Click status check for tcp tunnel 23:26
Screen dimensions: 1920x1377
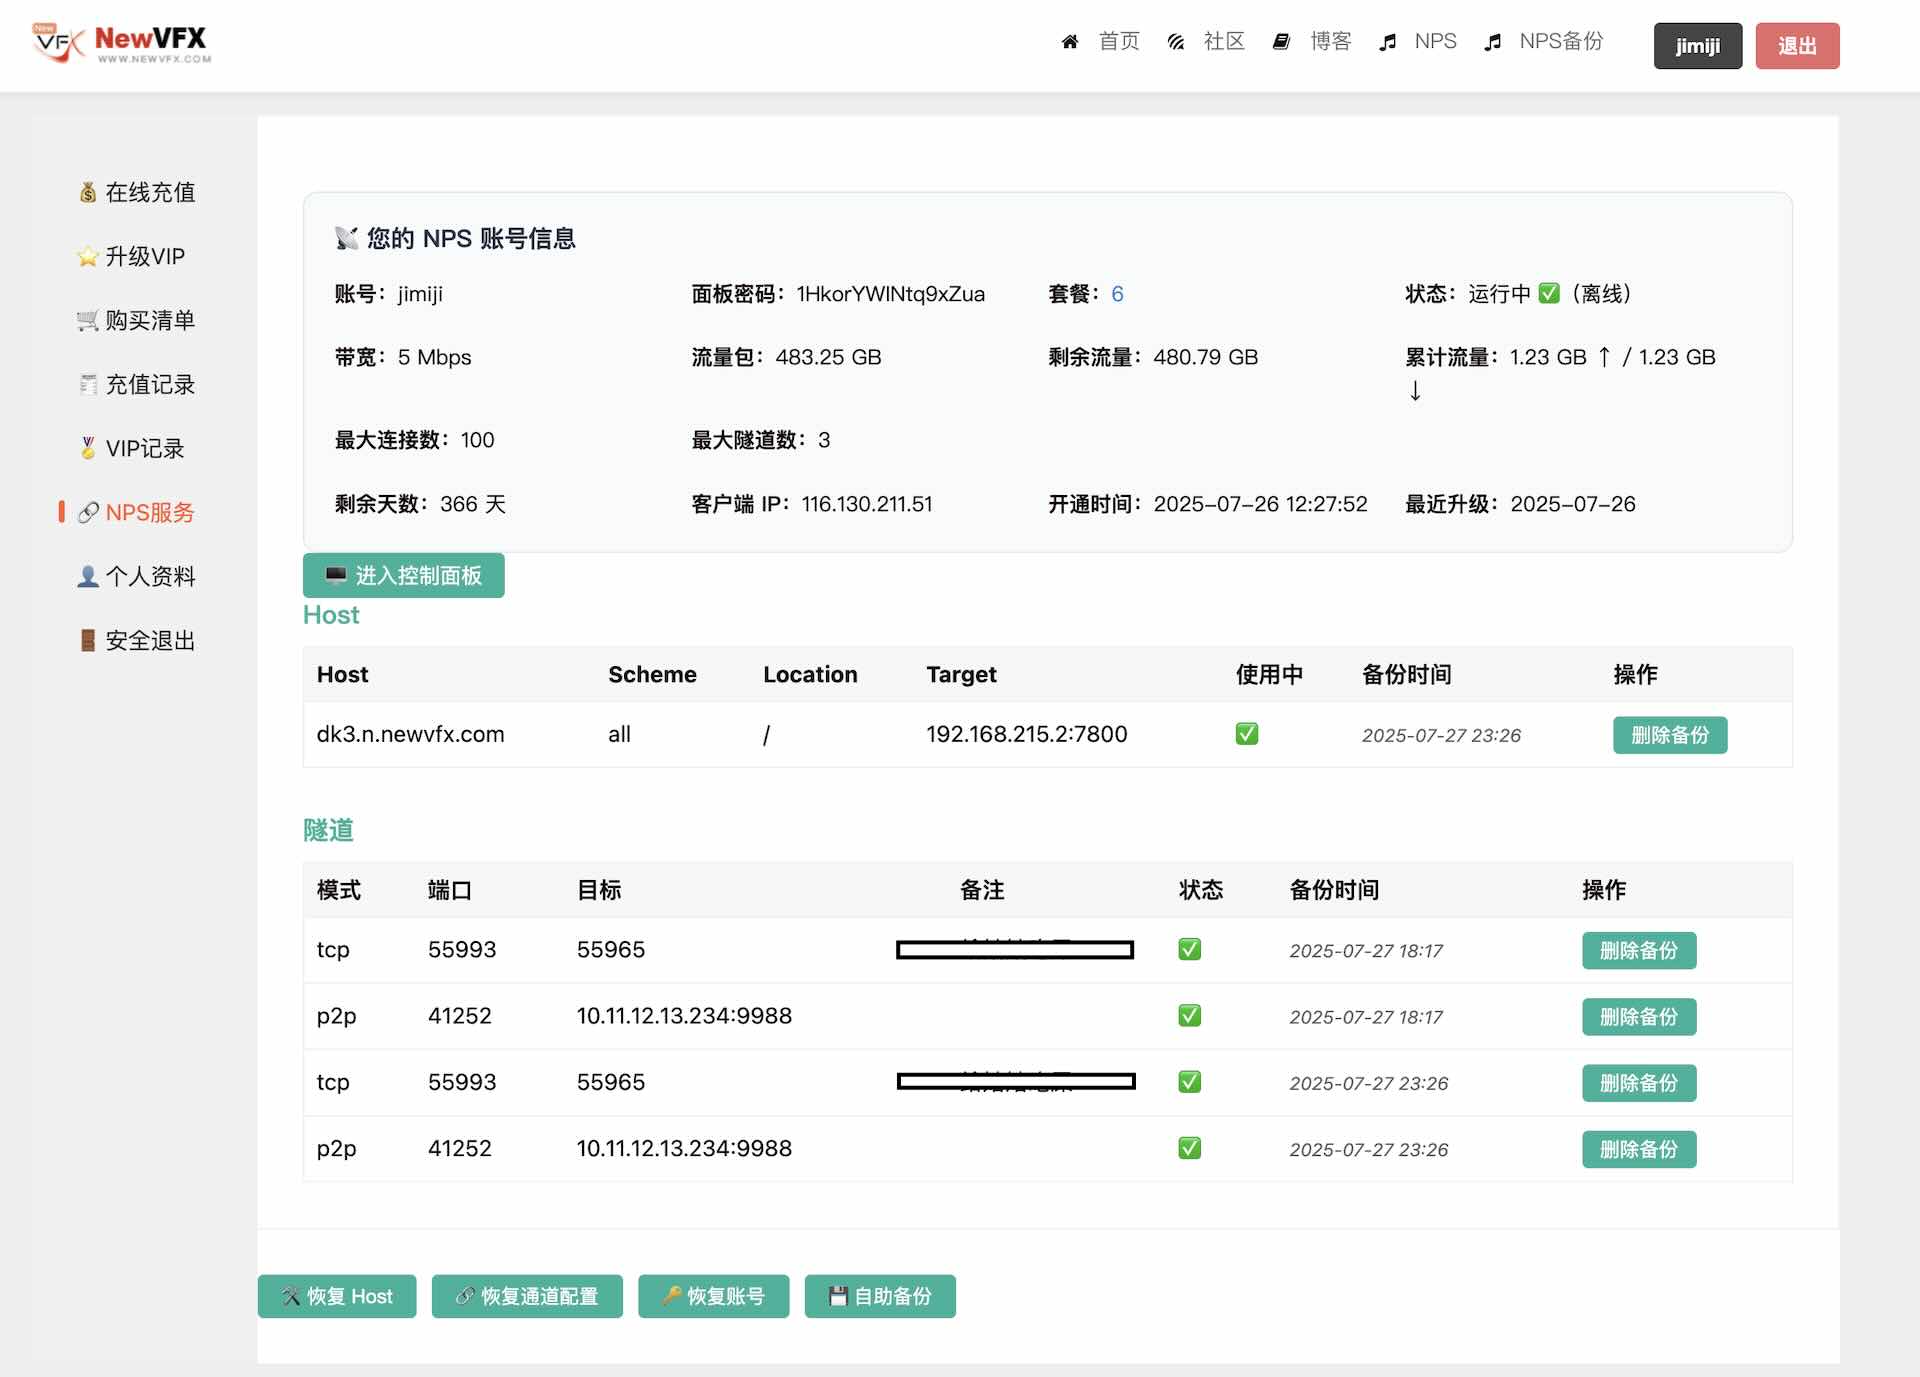[1190, 1082]
